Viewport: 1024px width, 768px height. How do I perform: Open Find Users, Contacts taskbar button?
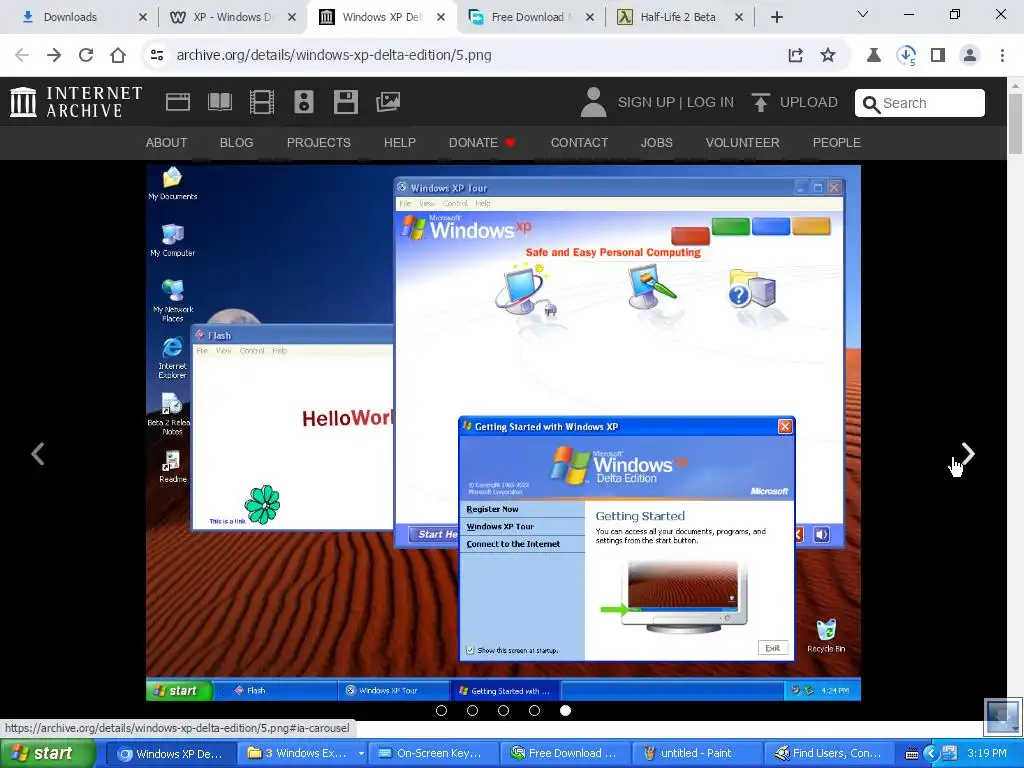[x=828, y=754]
